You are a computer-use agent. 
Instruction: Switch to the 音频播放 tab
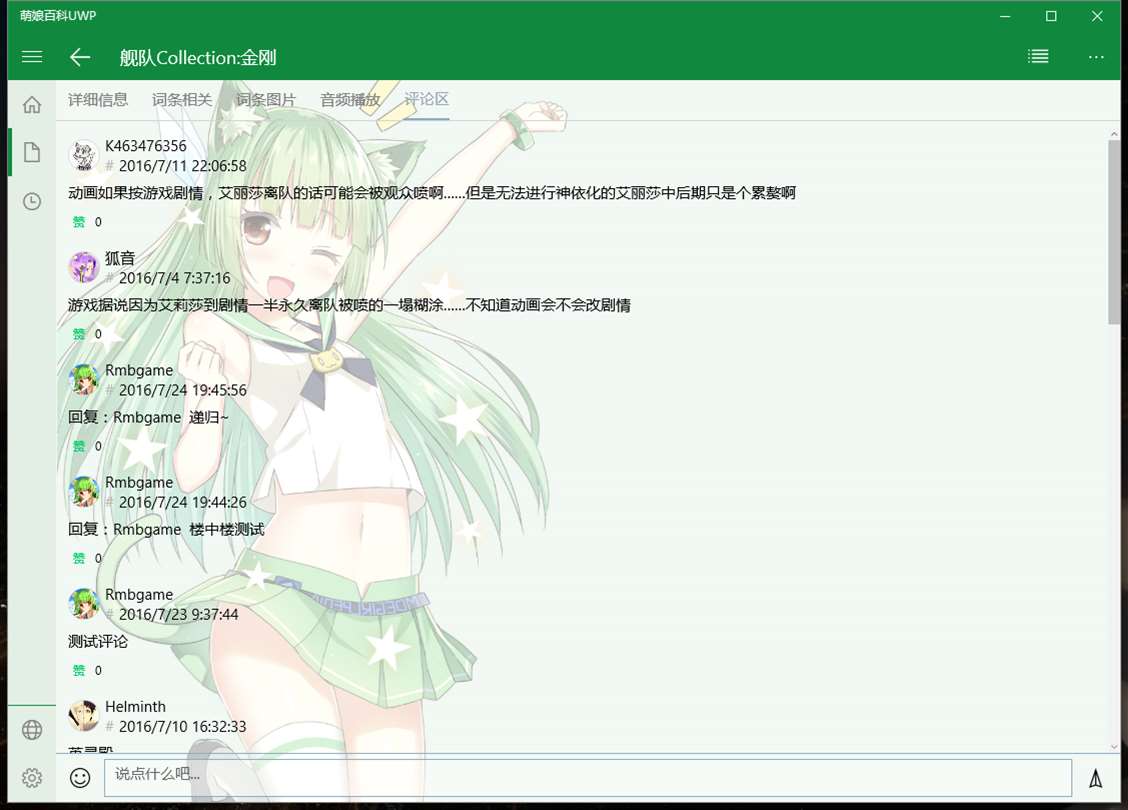[x=350, y=99]
